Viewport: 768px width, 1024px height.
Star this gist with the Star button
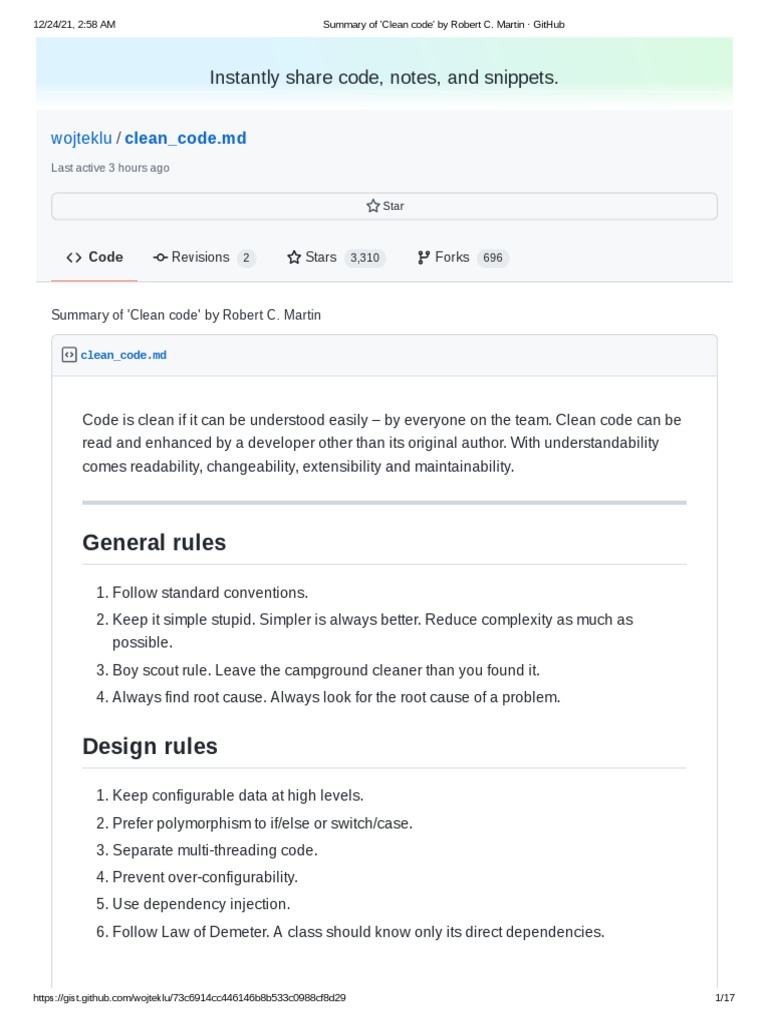pos(385,206)
